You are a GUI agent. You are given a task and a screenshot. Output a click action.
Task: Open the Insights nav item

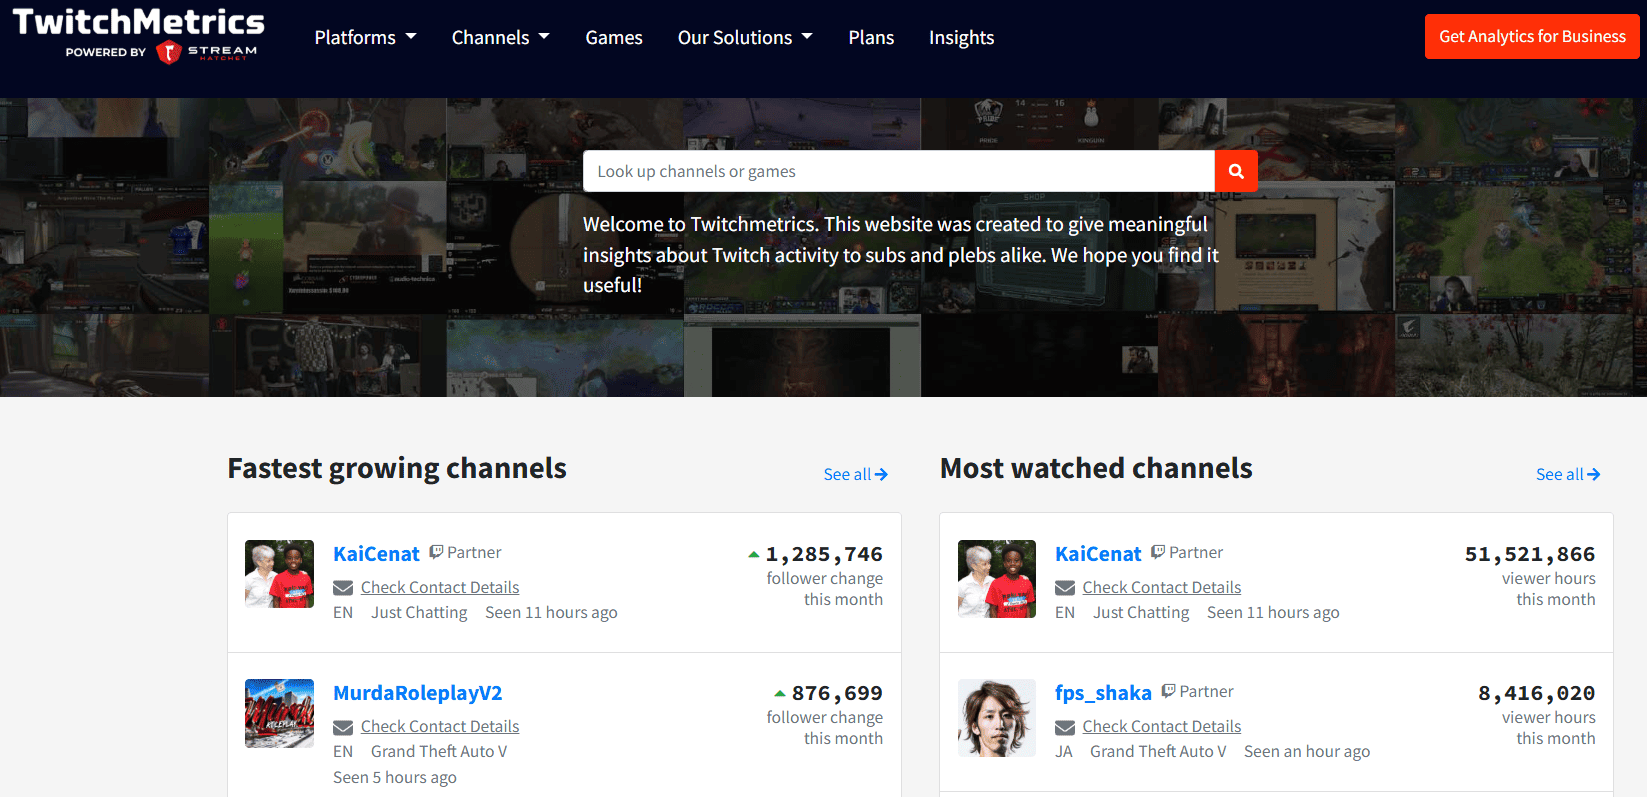point(961,38)
